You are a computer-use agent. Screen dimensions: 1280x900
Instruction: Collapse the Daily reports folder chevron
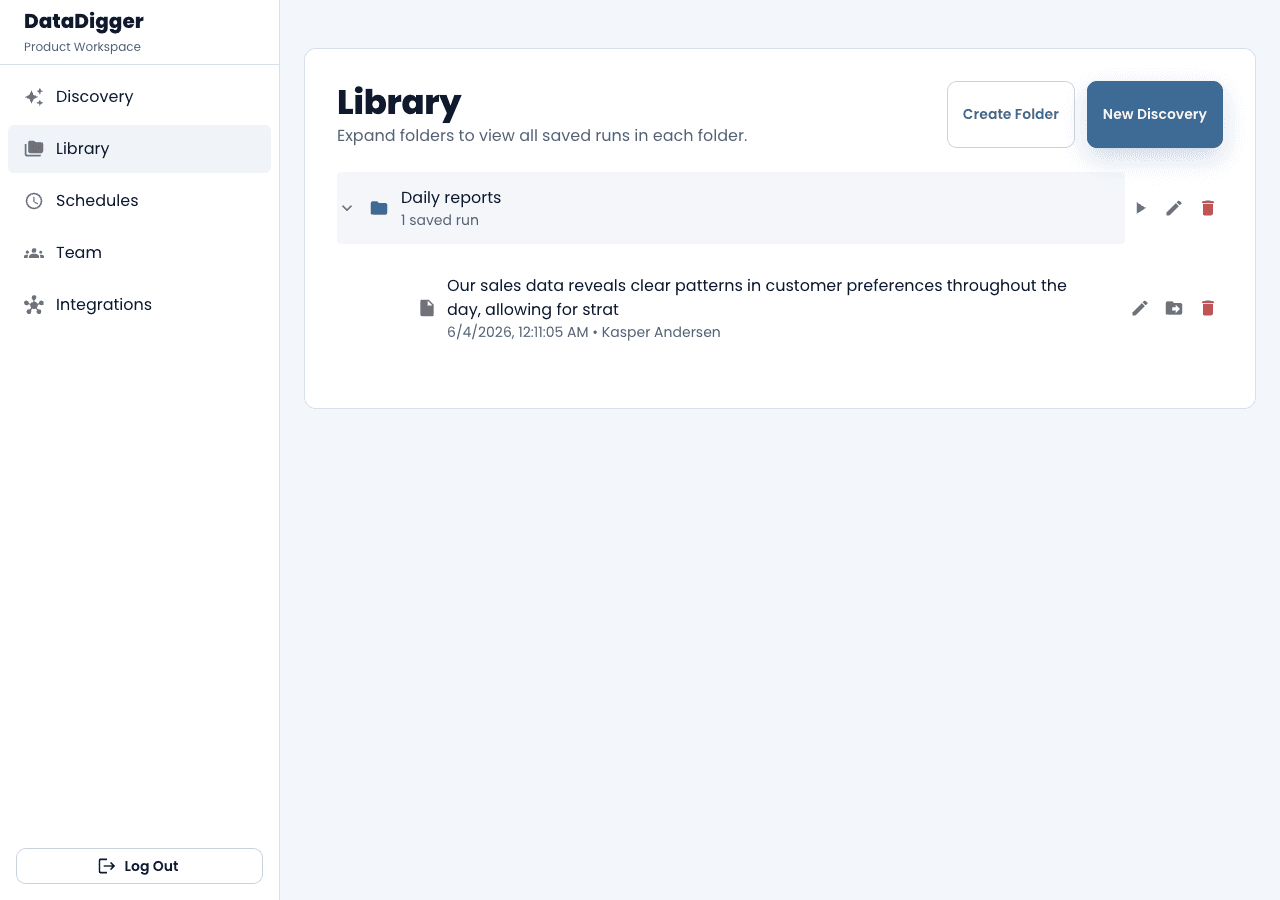pyautogui.click(x=347, y=208)
